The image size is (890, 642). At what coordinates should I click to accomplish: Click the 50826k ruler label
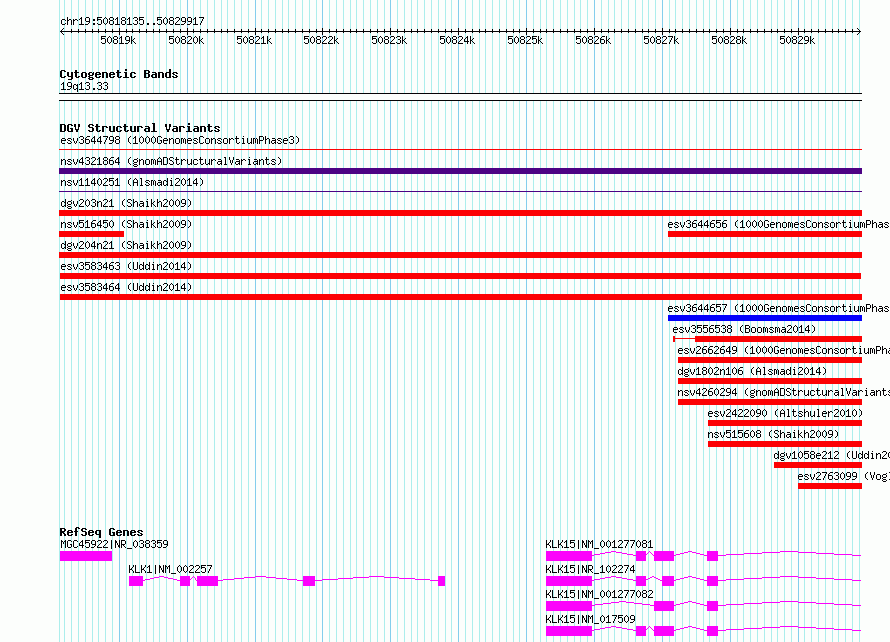(x=593, y=40)
